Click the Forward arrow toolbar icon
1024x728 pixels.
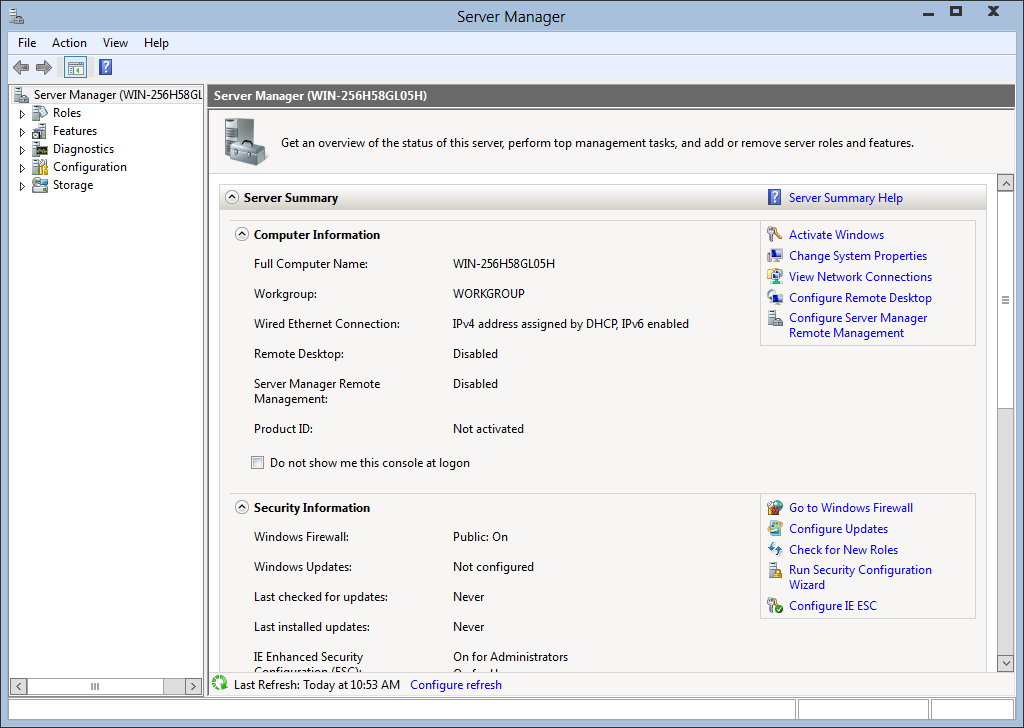(43, 67)
